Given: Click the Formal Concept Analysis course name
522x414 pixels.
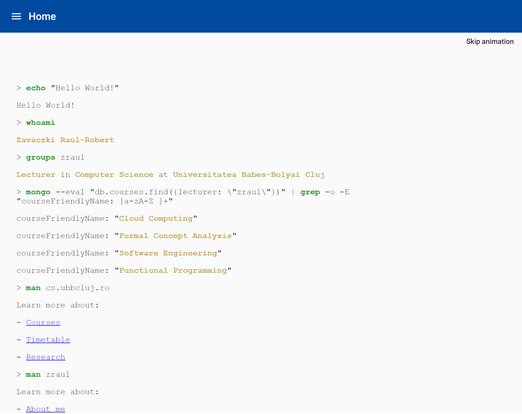Looking at the screenshot, I should coord(175,236).
